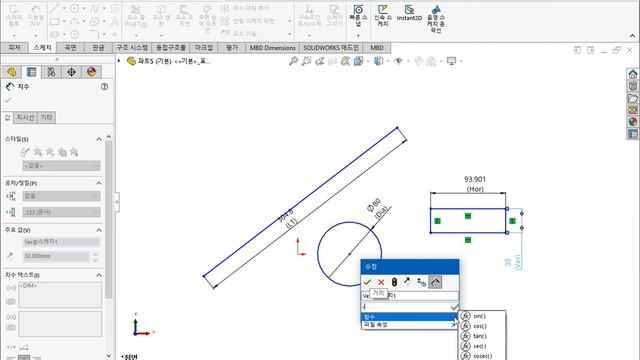The width and height of the screenshot is (640, 360).
Task: Collapse the 스타일 (Style) section
Action: (99, 139)
